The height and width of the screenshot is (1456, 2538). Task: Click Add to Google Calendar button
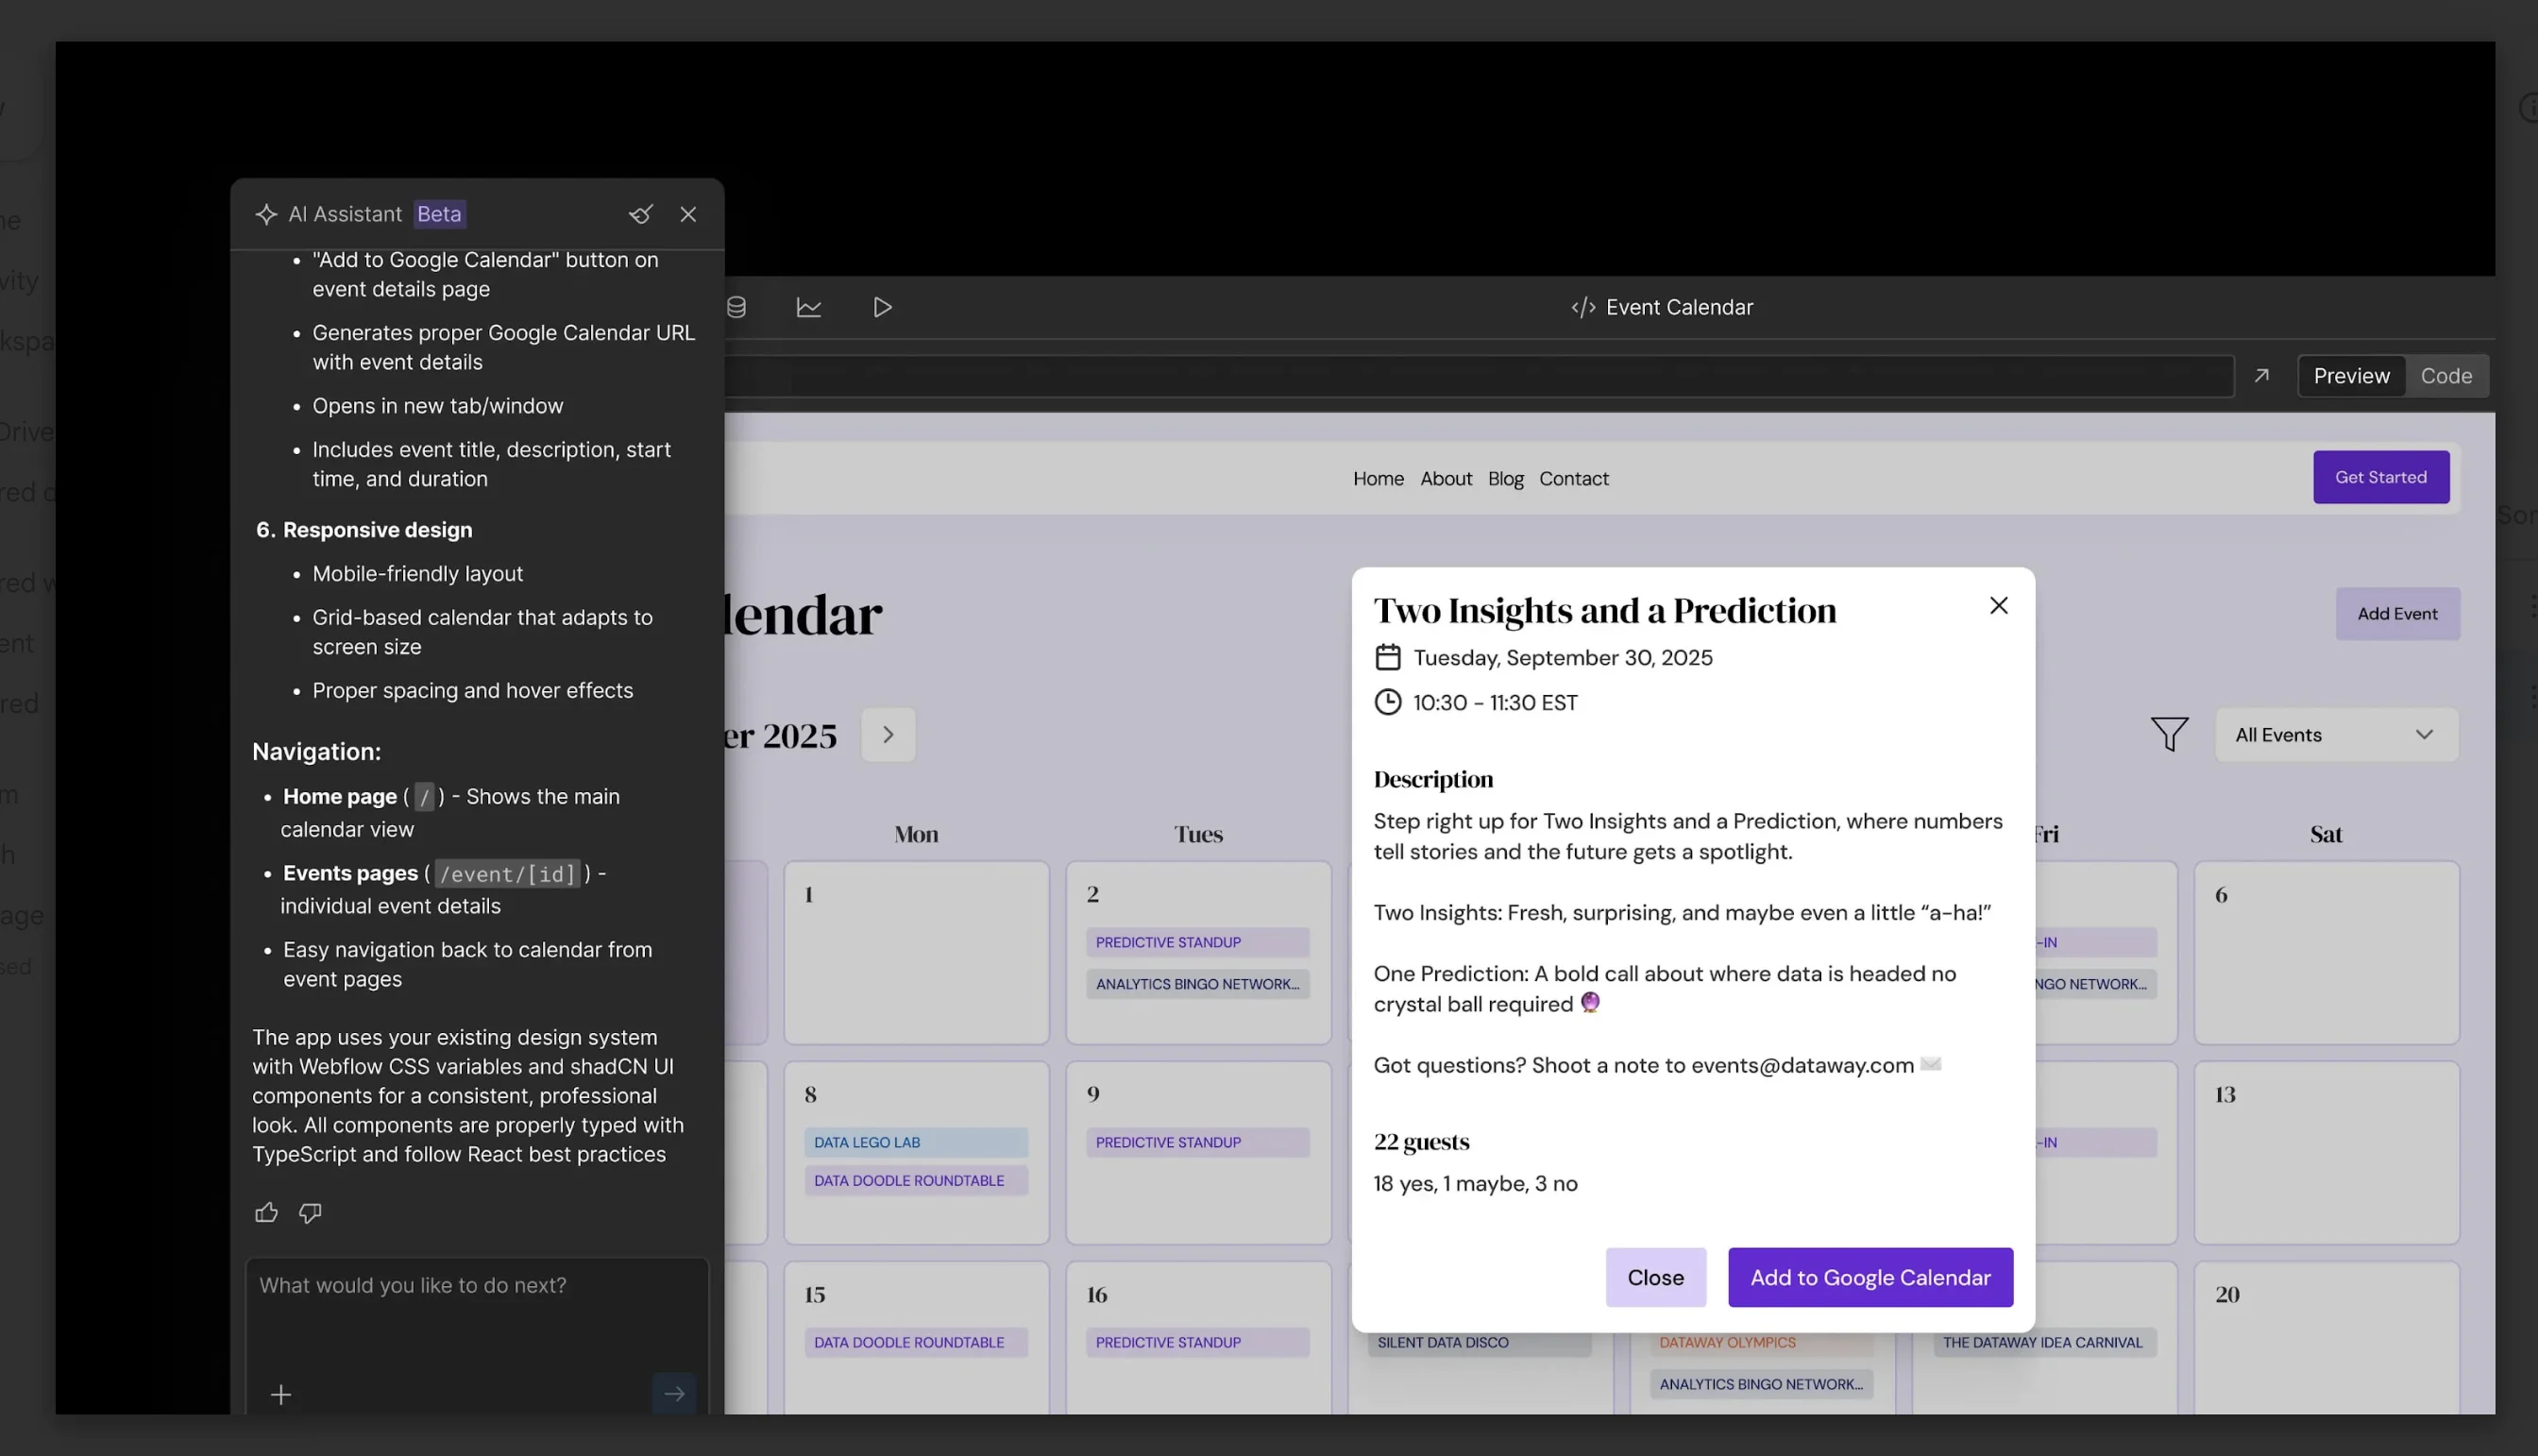pos(1870,1277)
